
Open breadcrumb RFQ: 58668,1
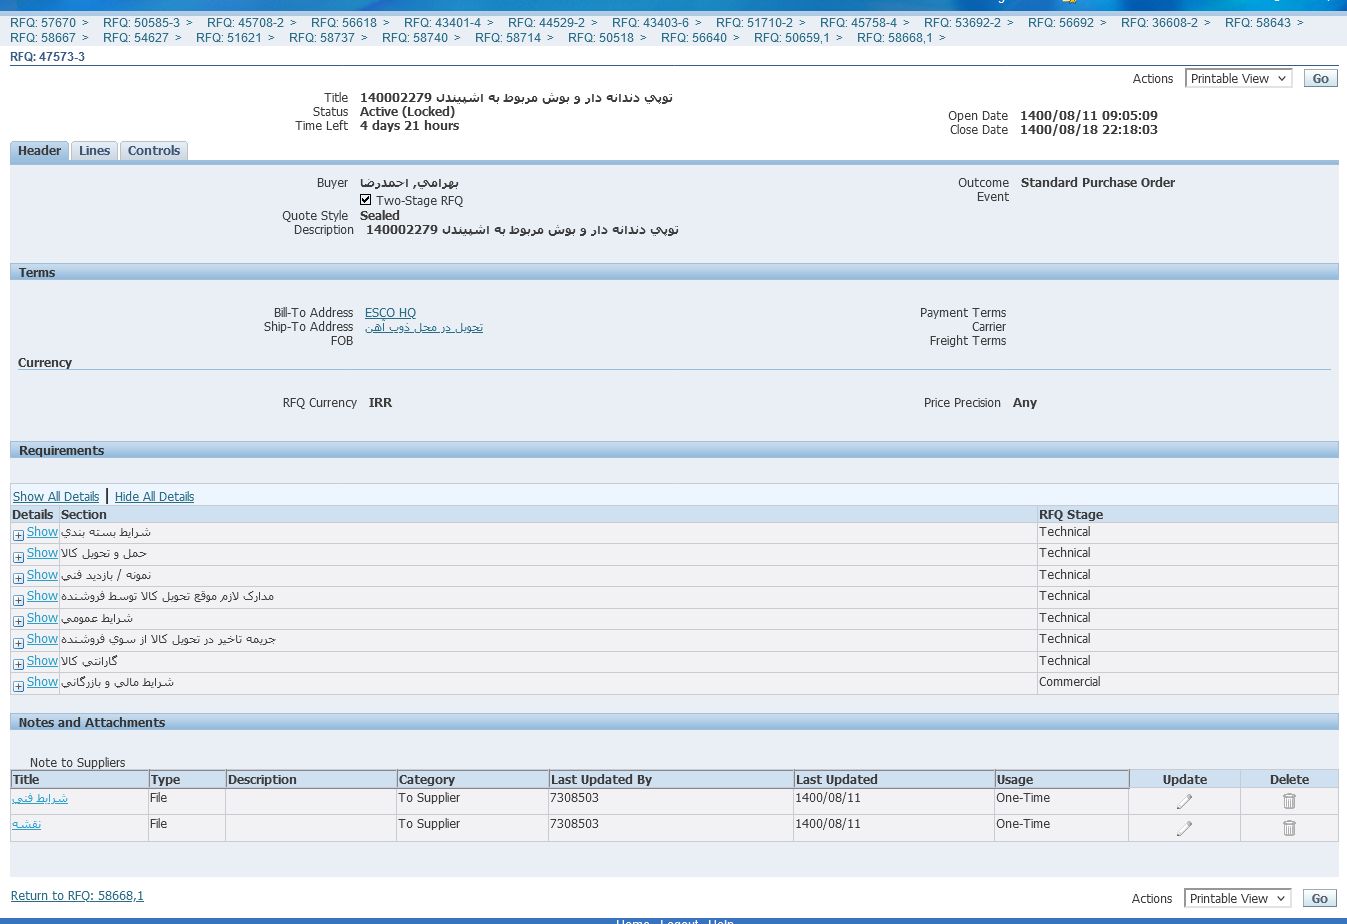[895, 37]
